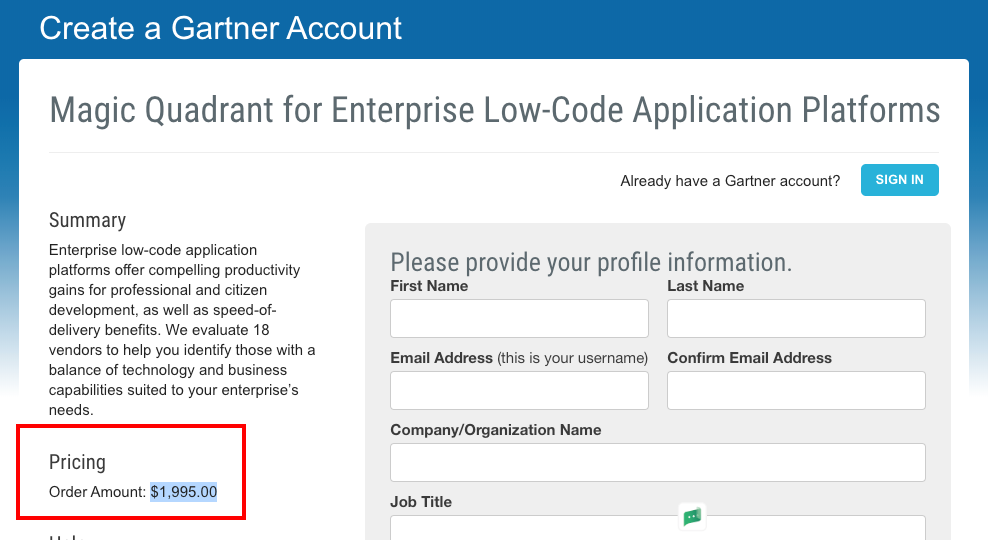Focus the Last Name input field
The image size is (988, 540).
pyautogui.click(x=796, y=318)
